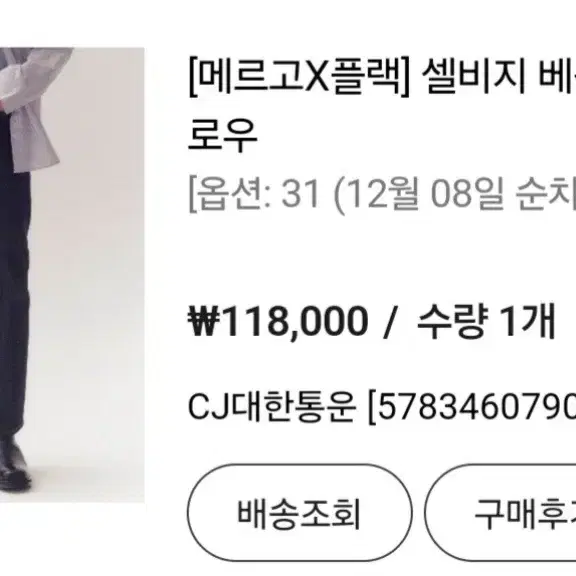576x576 pixels.
Task: Open the [메르고X플랙] brand tag in title
Action: (299, 76)
